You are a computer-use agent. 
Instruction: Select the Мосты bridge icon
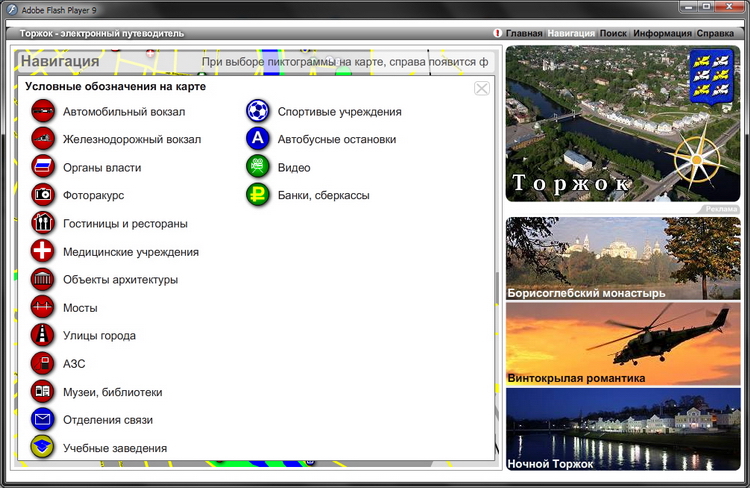point(42,307)
